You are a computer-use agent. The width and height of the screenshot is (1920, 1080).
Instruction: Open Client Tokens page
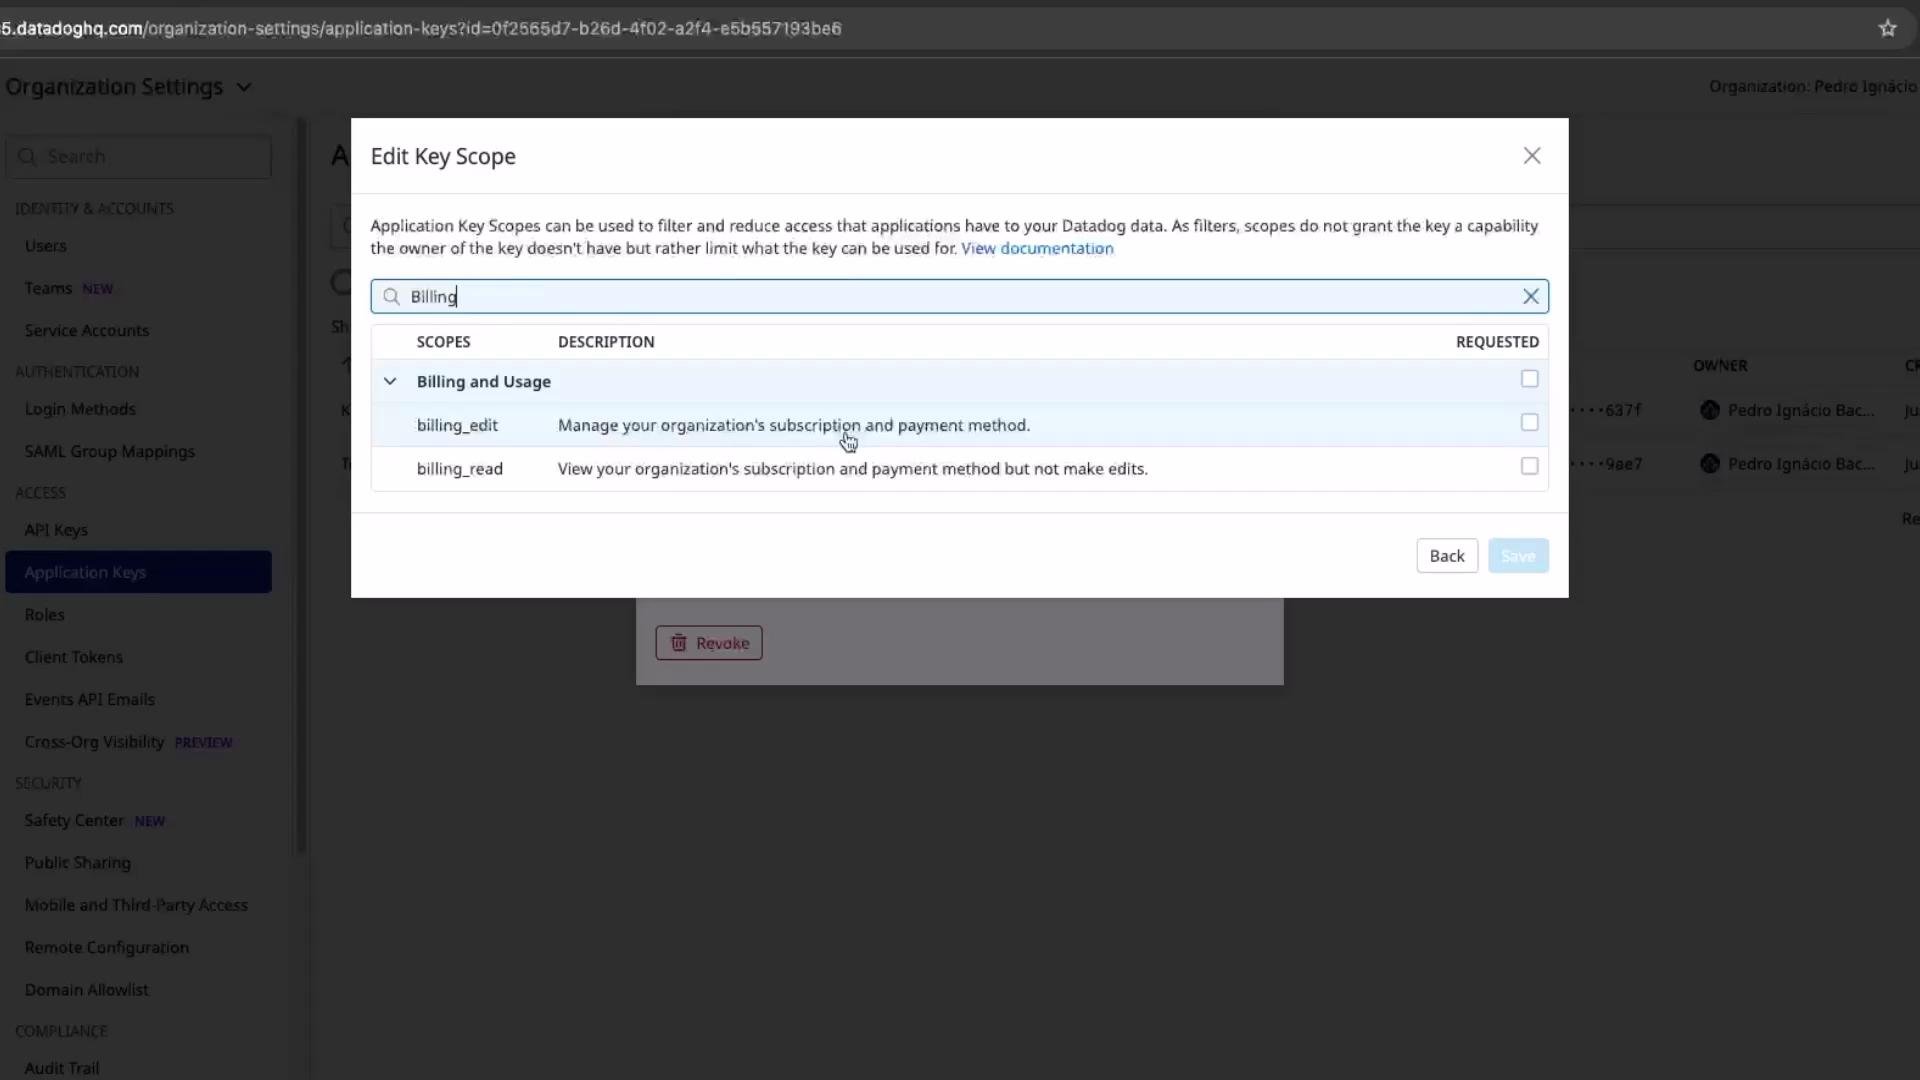pyautogui.click(x=74, y=657)
